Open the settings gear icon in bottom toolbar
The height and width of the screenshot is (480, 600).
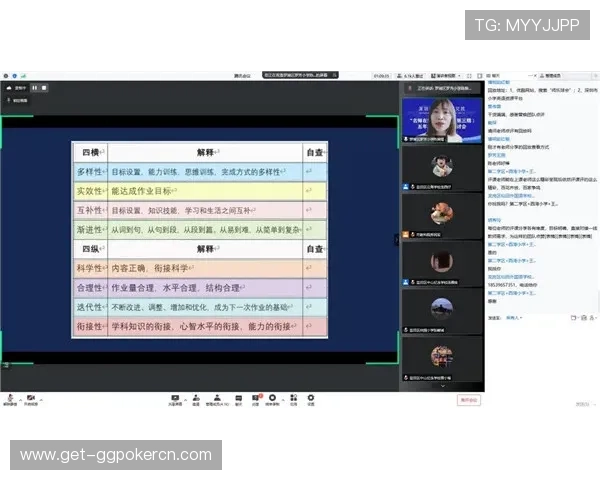pos(311,400)
